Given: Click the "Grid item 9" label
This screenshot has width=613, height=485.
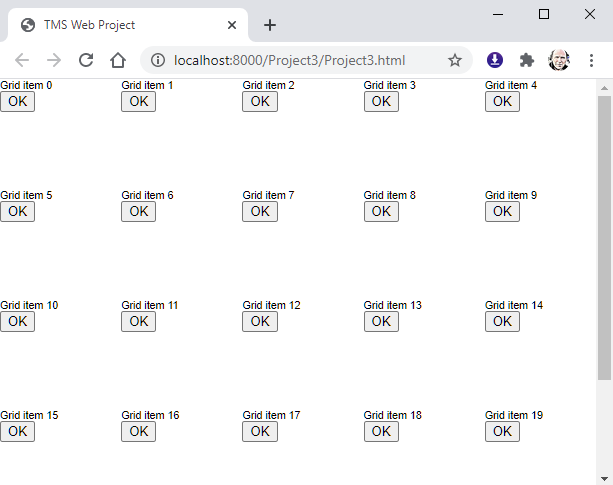Looking at the screenshot, I should tap(511, 195).
